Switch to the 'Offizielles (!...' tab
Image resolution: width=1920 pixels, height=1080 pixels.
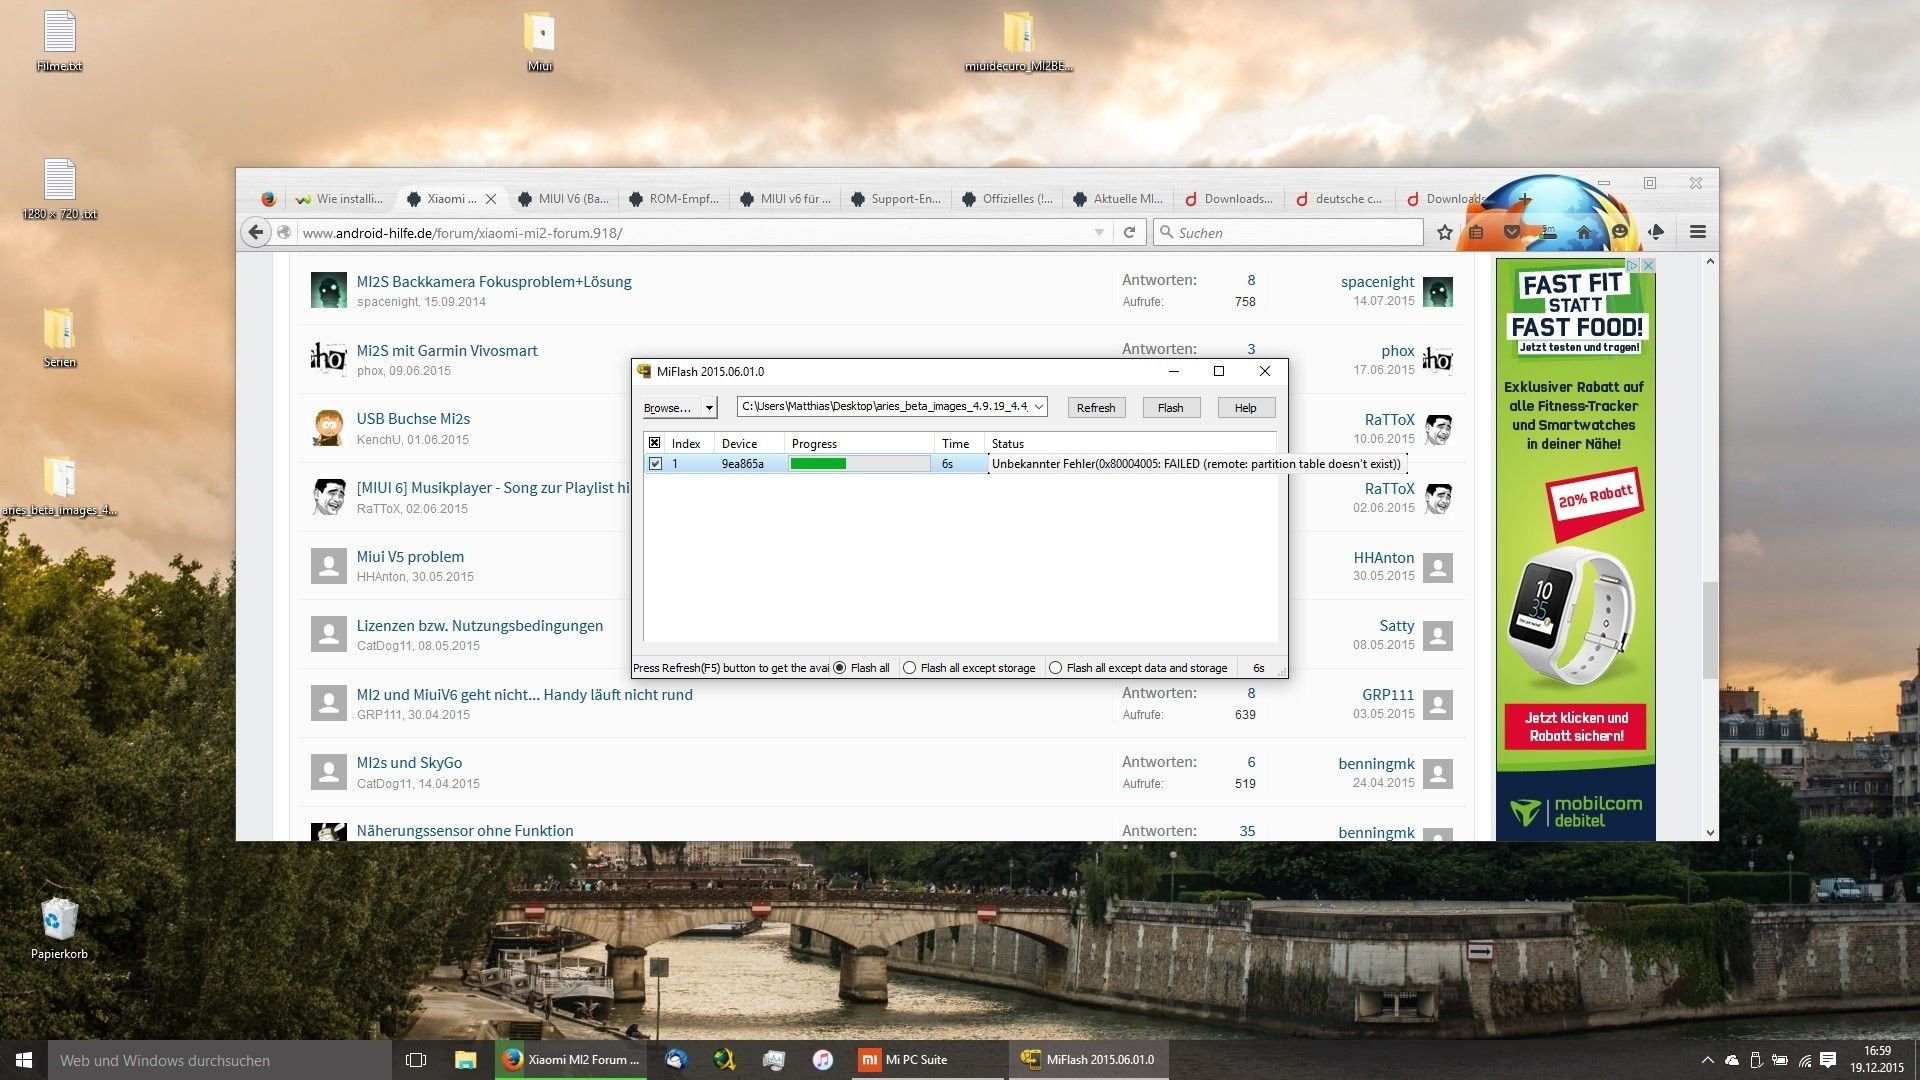1007,199
